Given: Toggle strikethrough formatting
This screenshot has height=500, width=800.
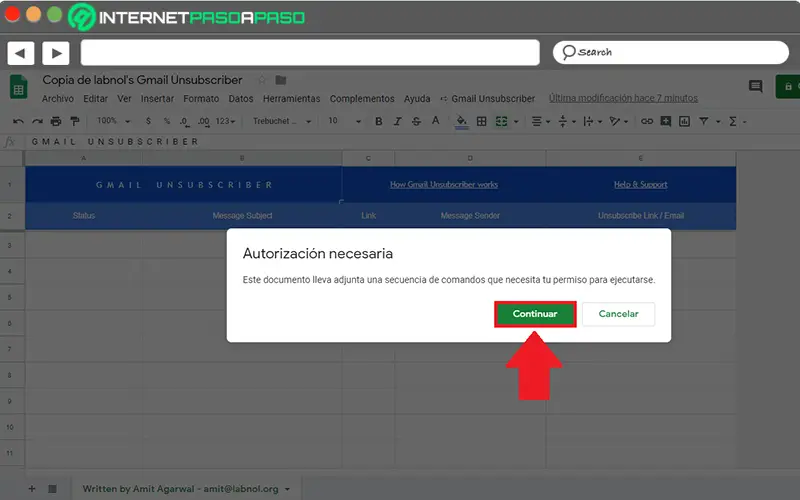Looking at the screenshot, I should point(416,121).
